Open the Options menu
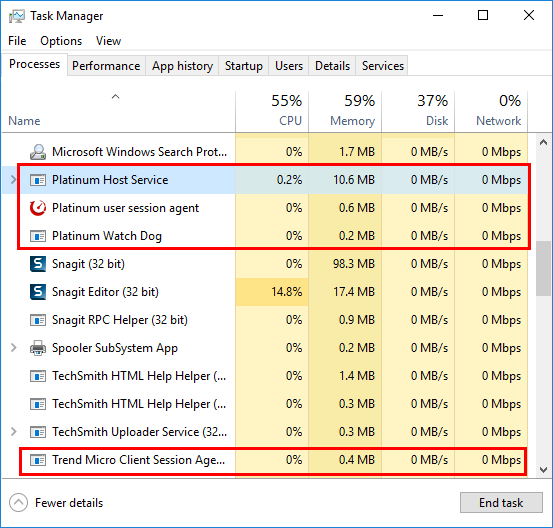553x528 pixels. pos(61,41)
